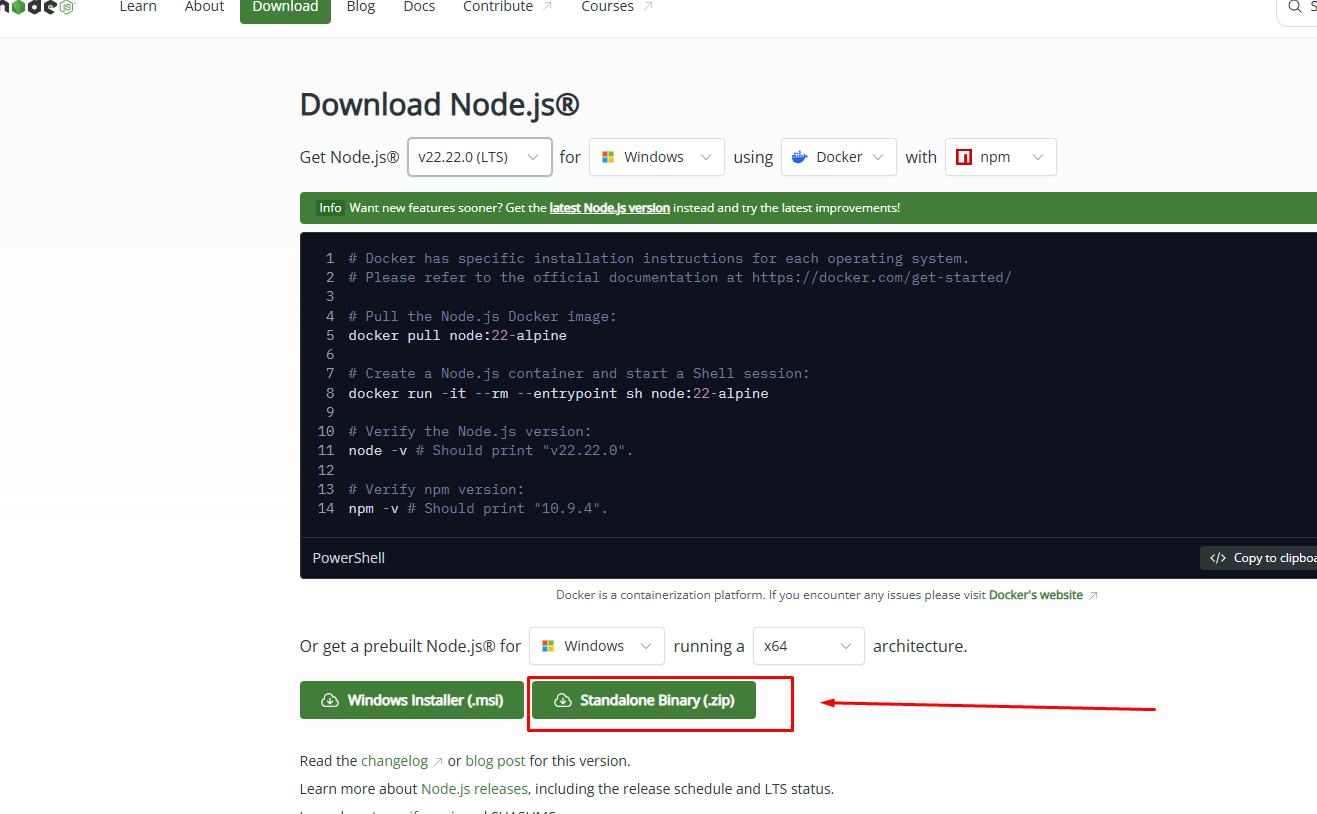Open the changelog link

coord(402,761)
